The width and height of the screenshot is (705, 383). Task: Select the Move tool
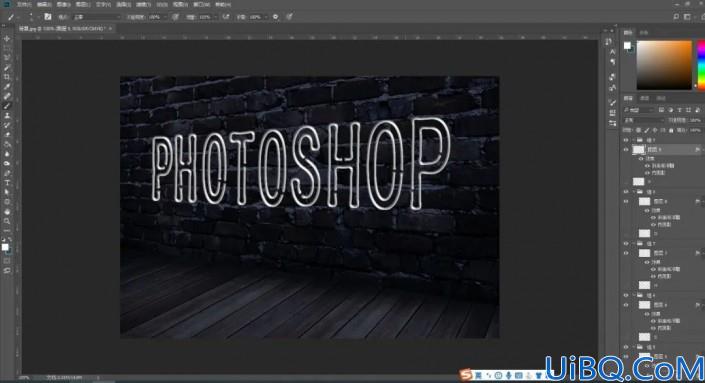(x=7, y=39)
